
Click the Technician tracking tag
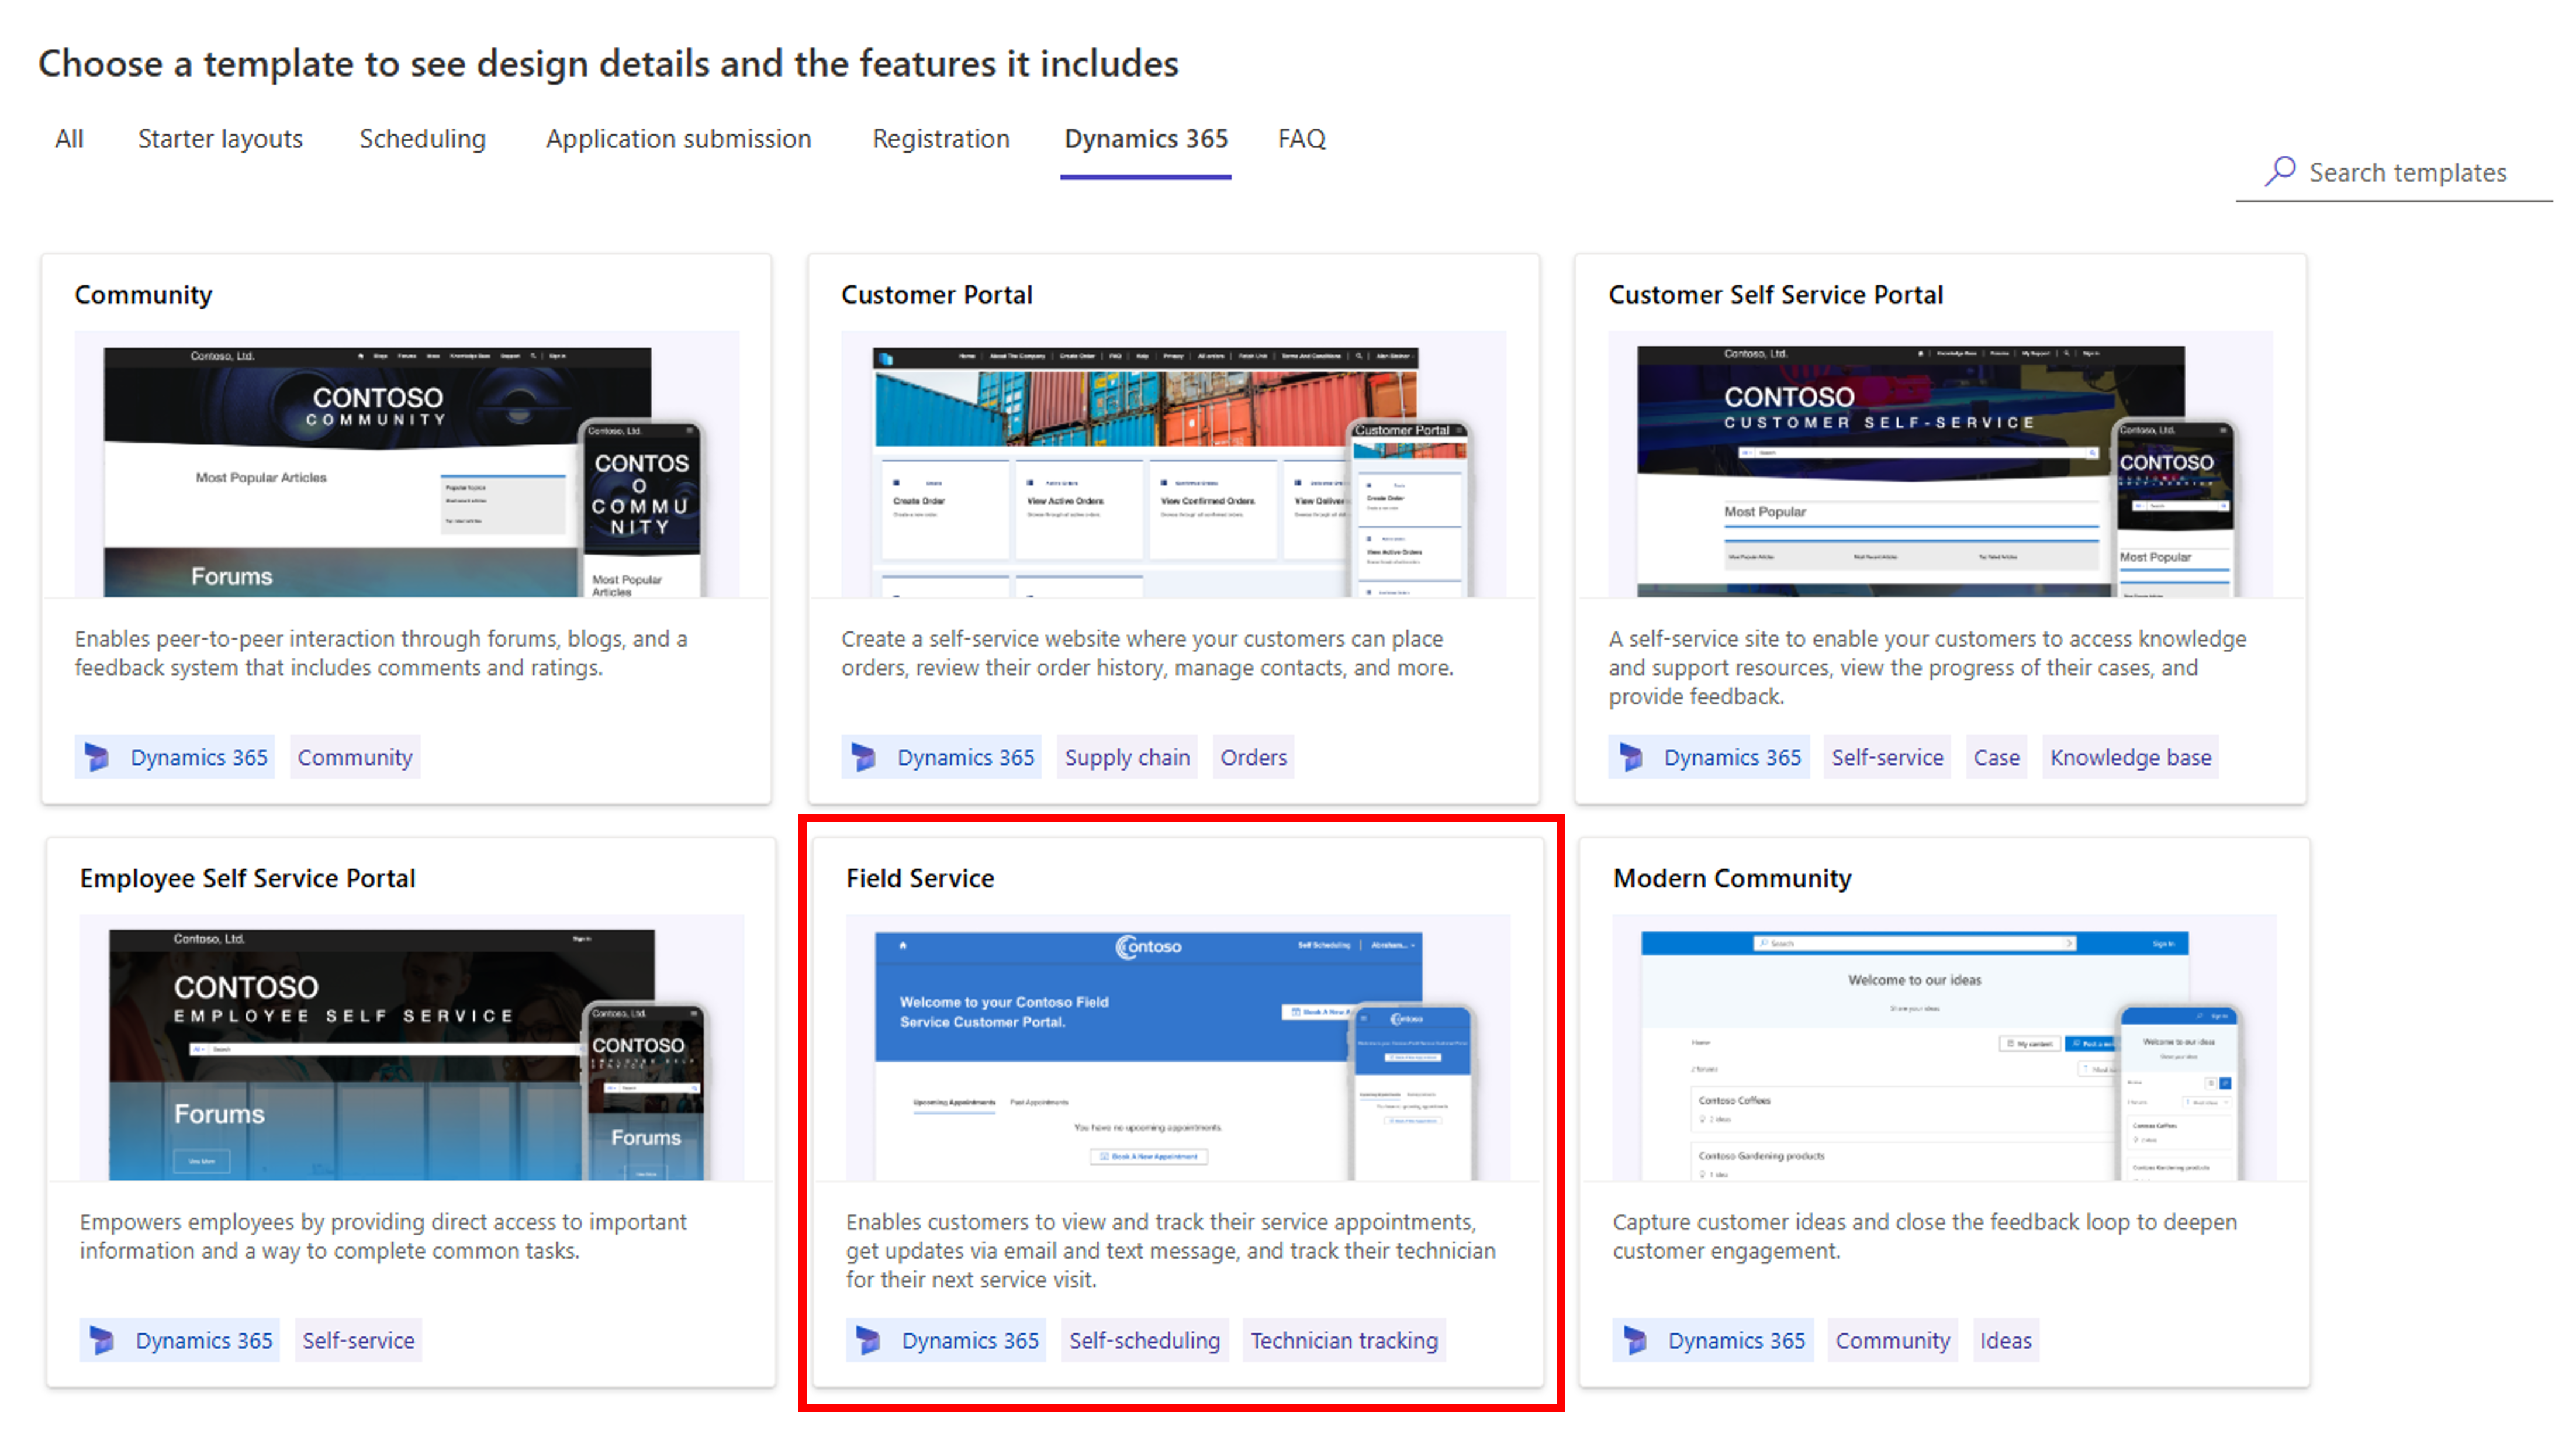[x=1344, y=1340]
